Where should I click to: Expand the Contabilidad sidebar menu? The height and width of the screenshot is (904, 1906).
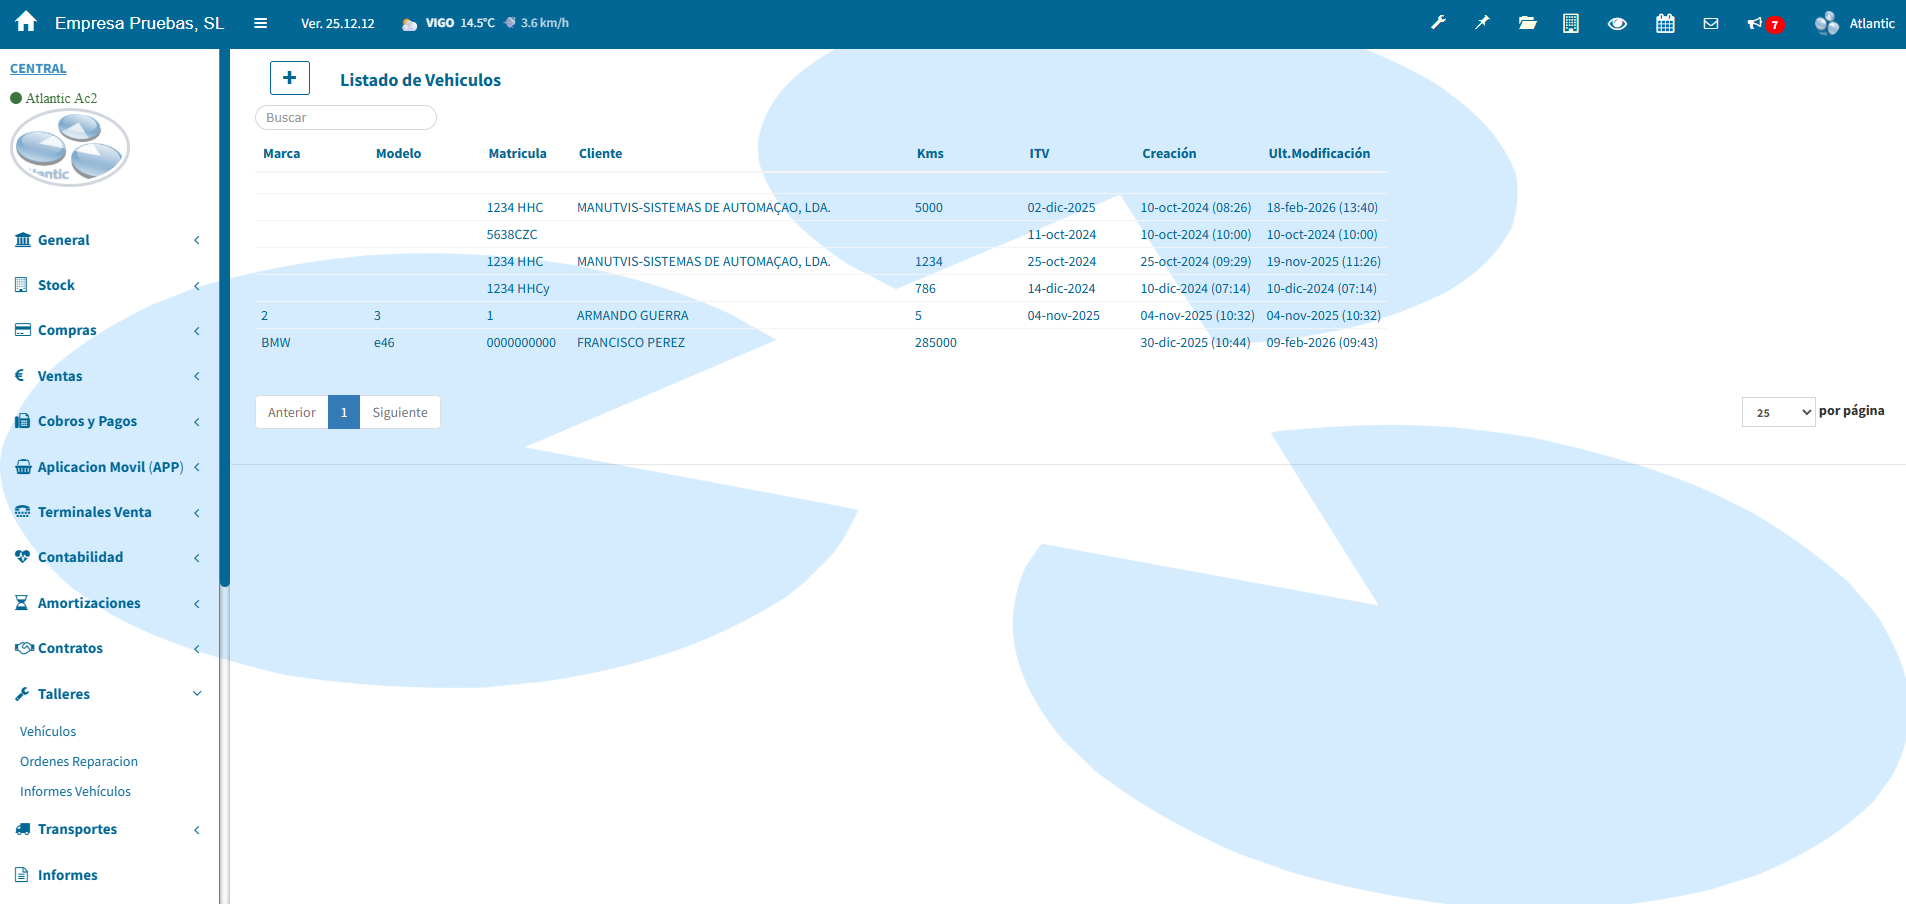pyautogui.click(x=108, y=557)
